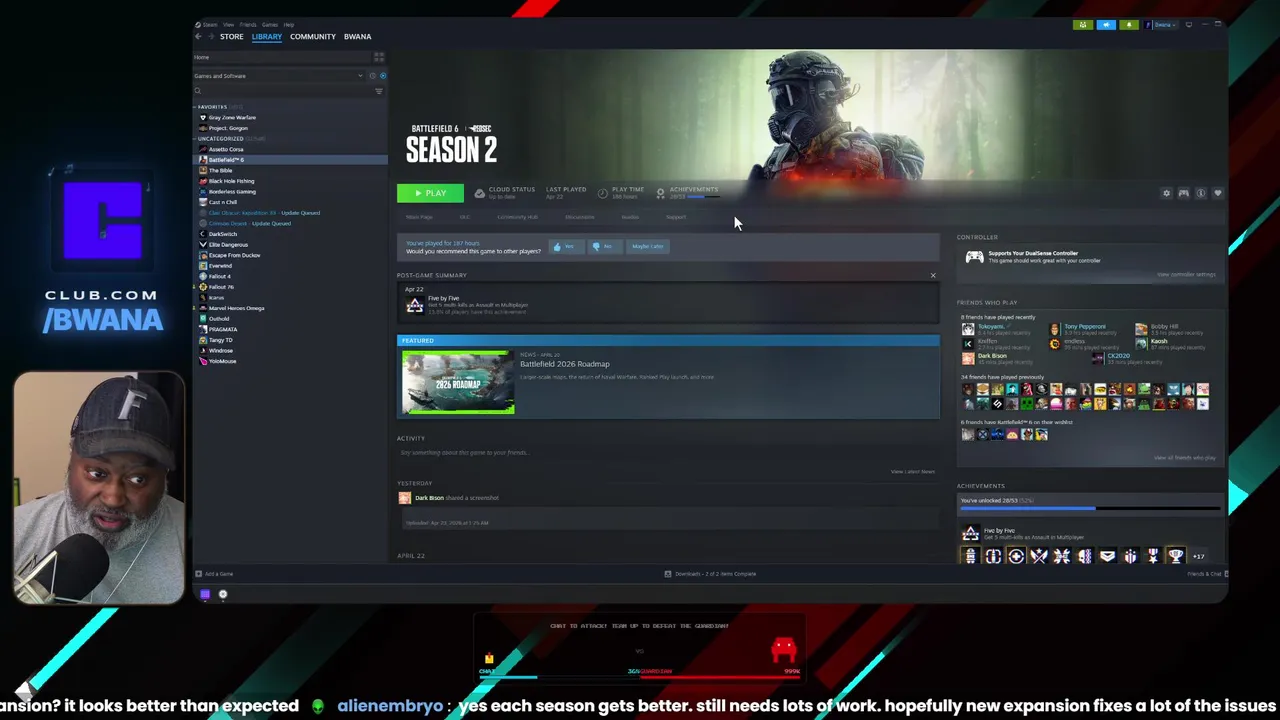Viewport: 1280px width, 720px height.
Task: Open the Help menu
Action: (289, 24)
